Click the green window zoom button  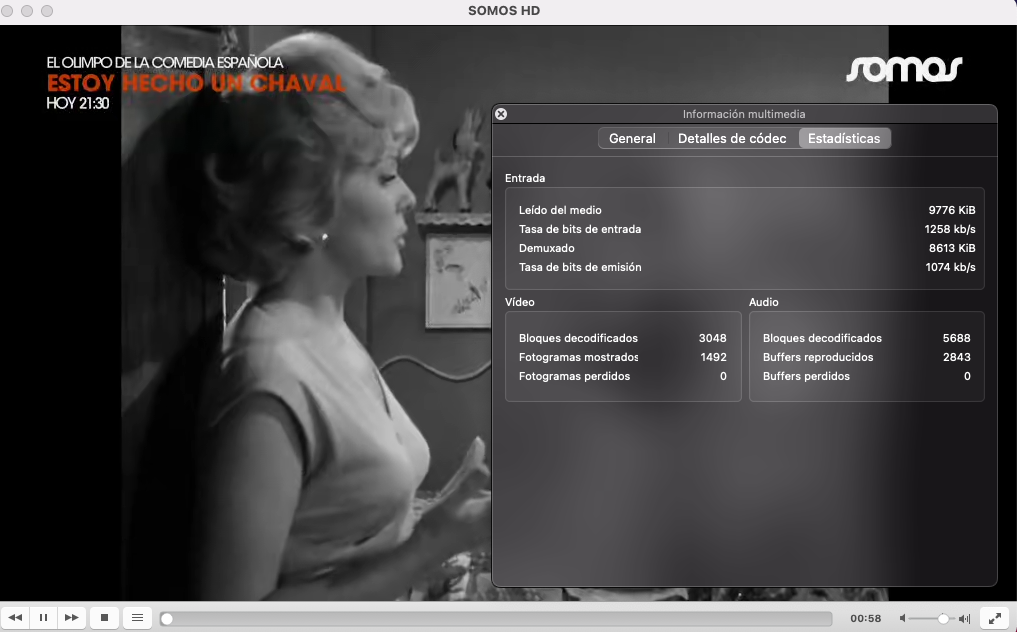point(47,11)
